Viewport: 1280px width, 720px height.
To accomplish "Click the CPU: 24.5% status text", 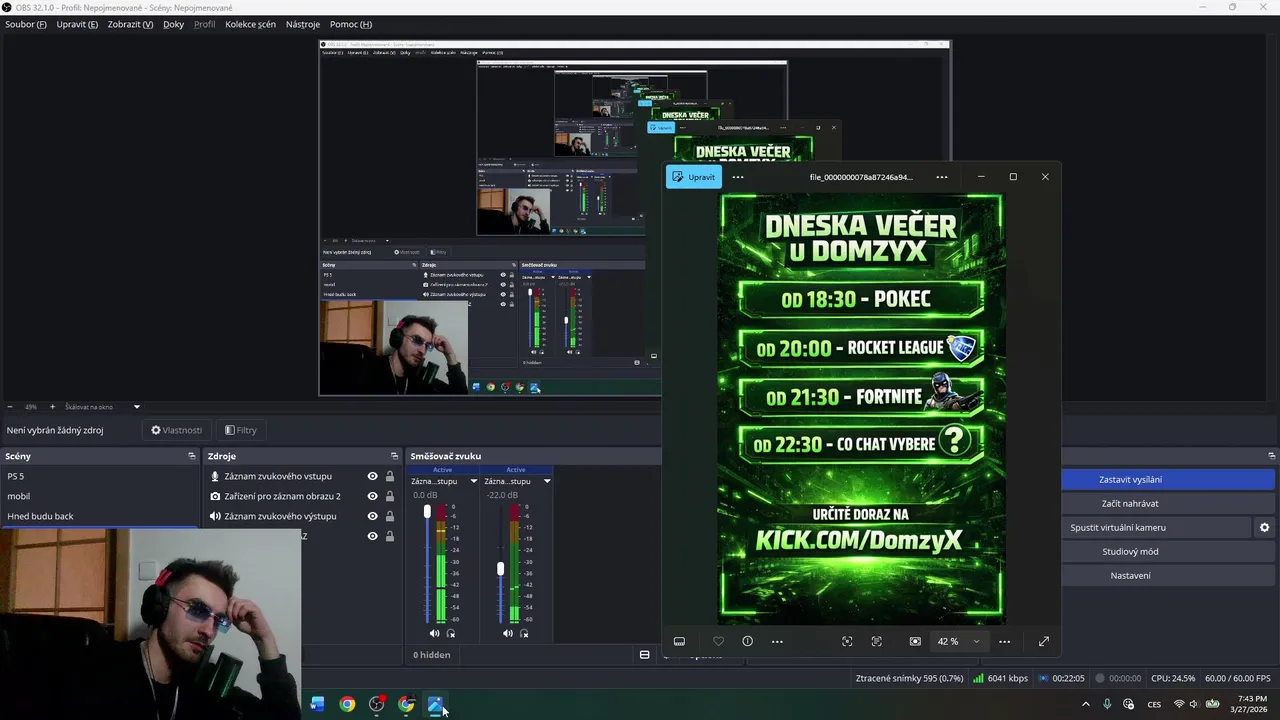I will click(x=1173, y=678).
